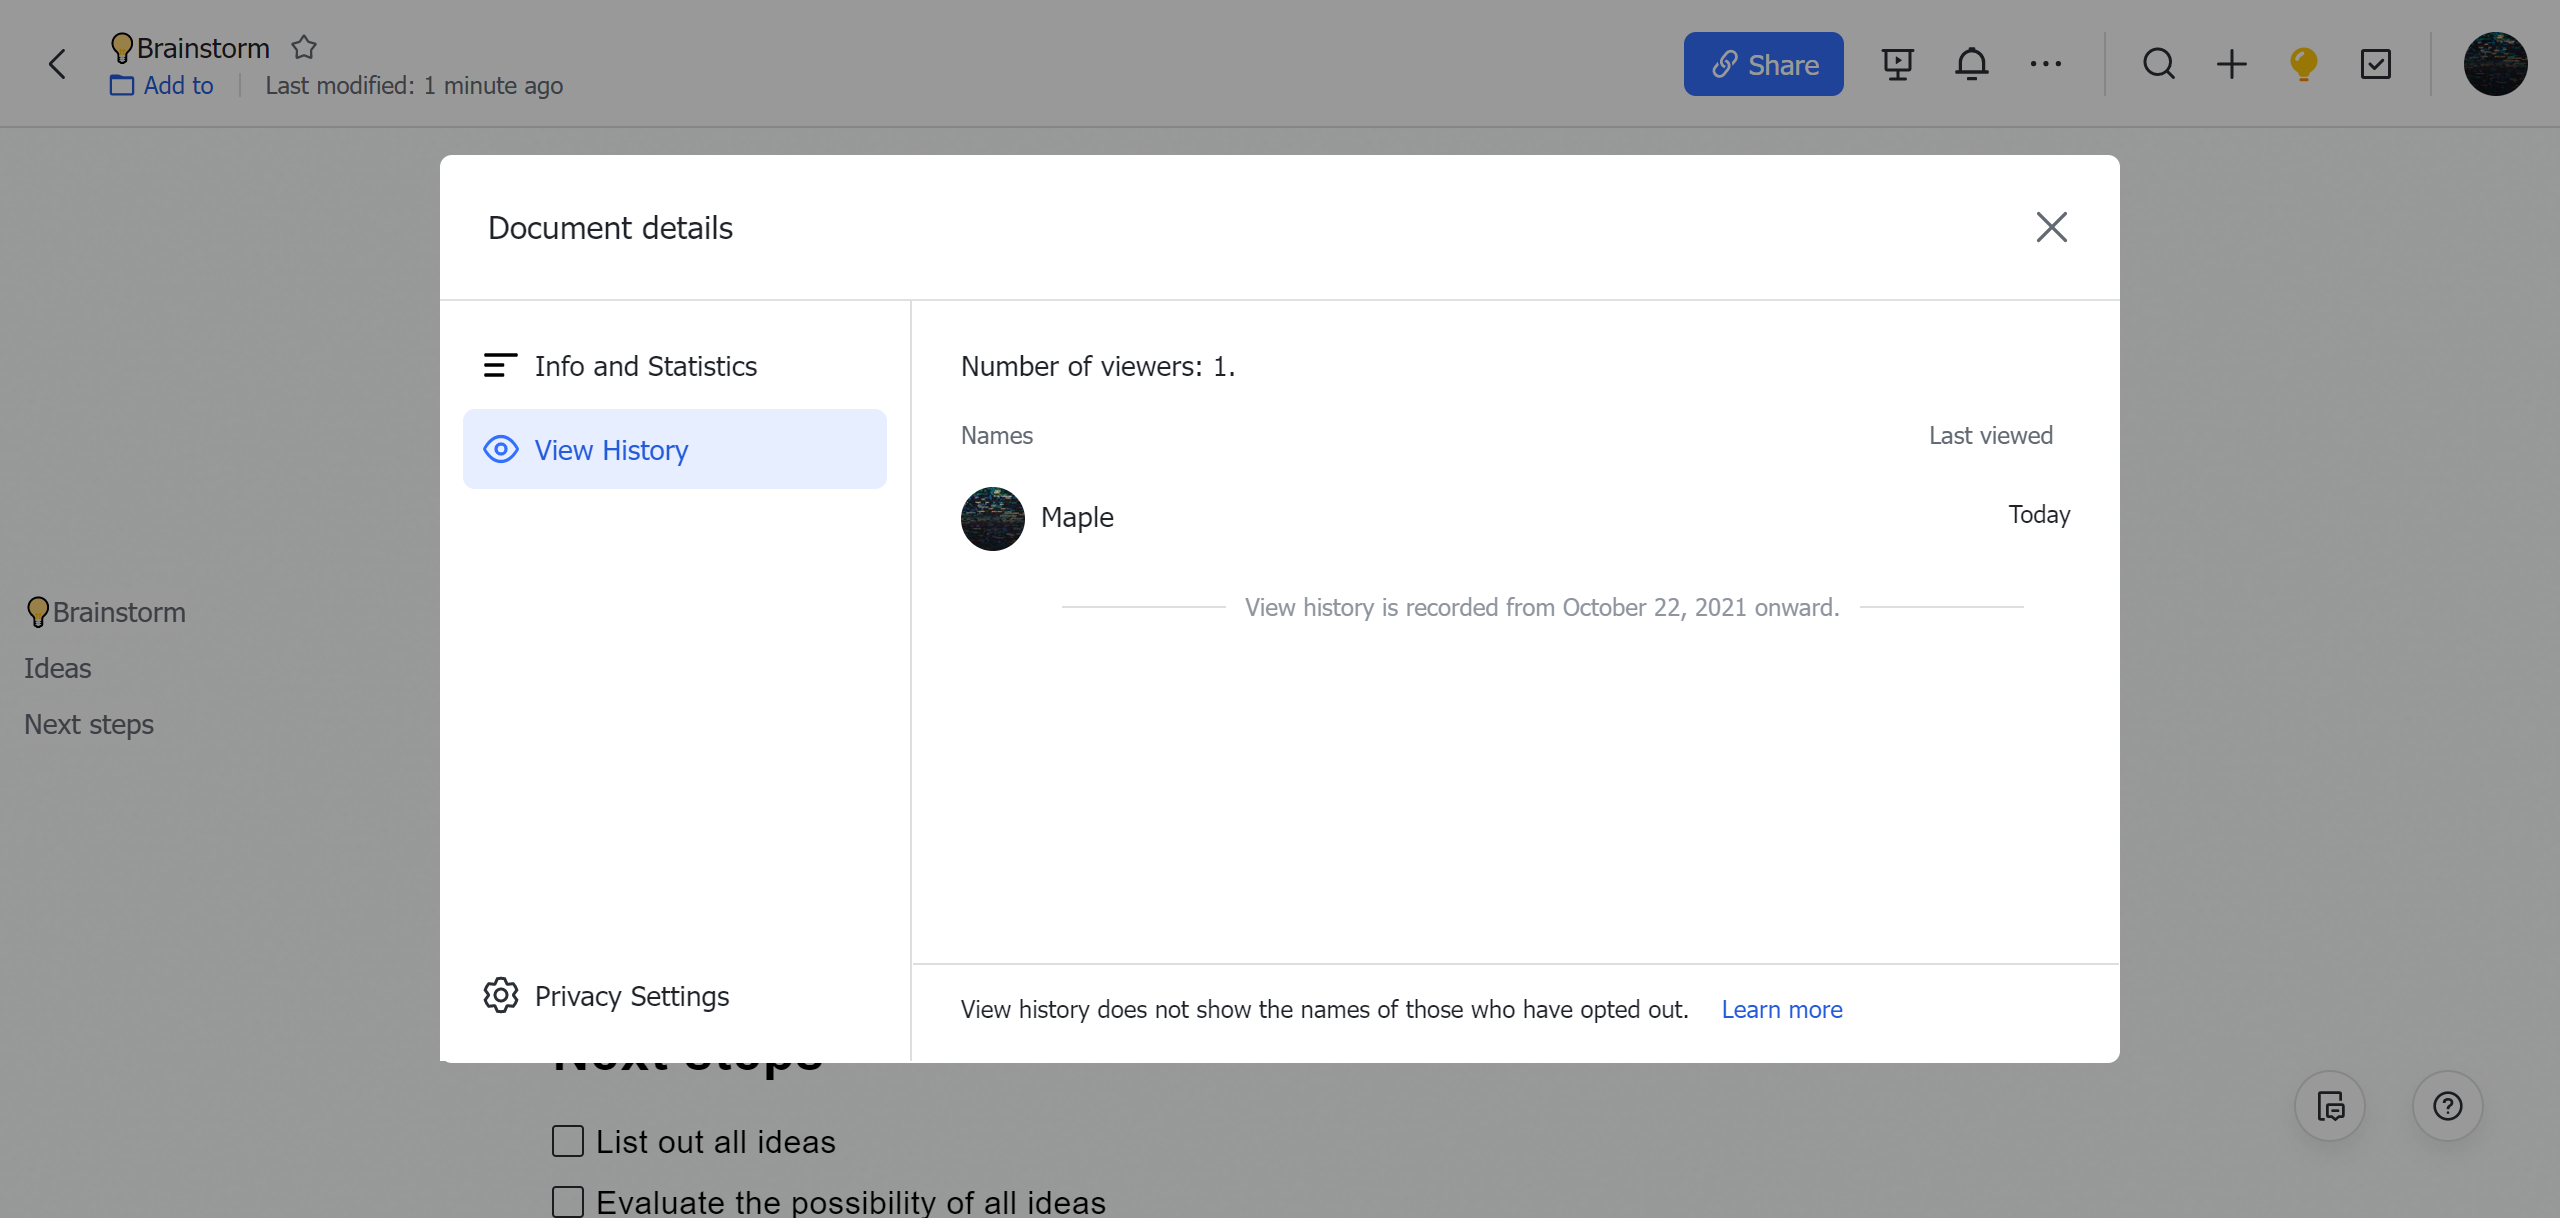Click the Learn more link

[1781, 1010]
